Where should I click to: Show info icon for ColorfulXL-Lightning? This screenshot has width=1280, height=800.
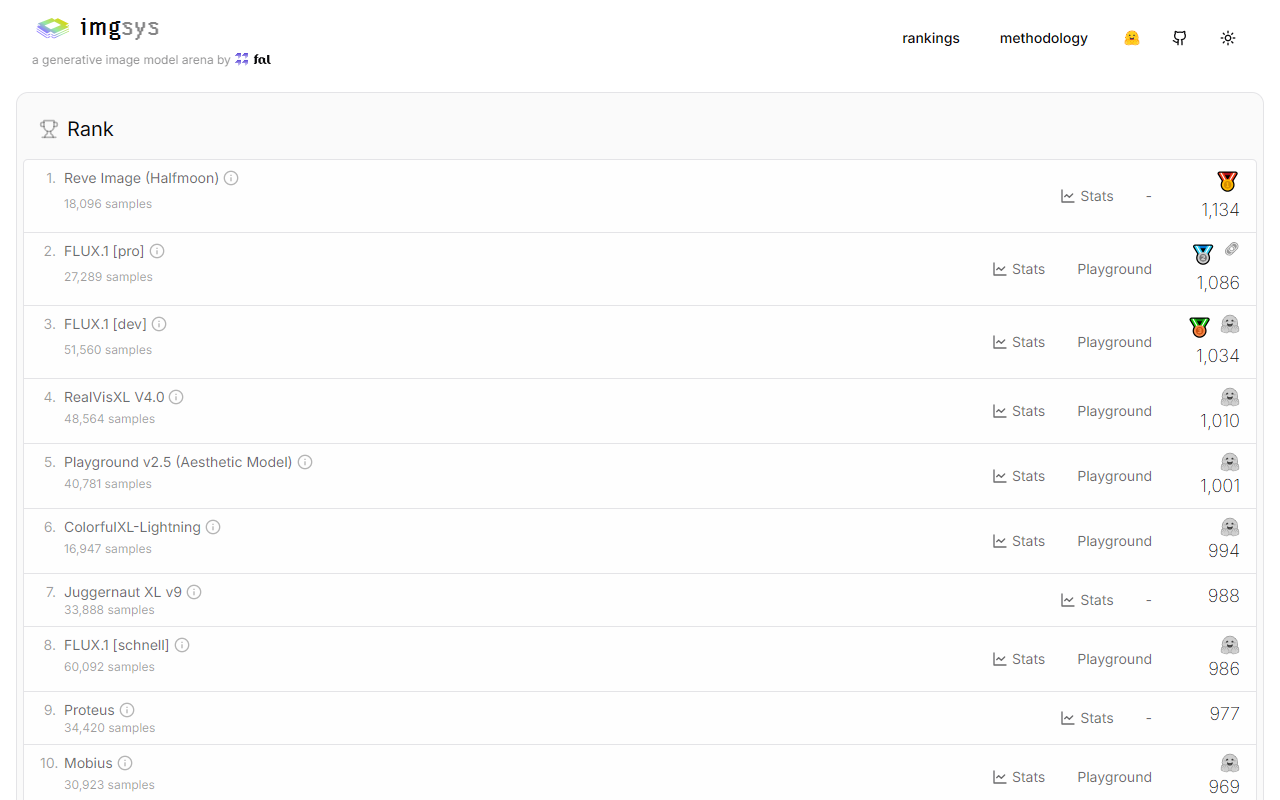213,527
